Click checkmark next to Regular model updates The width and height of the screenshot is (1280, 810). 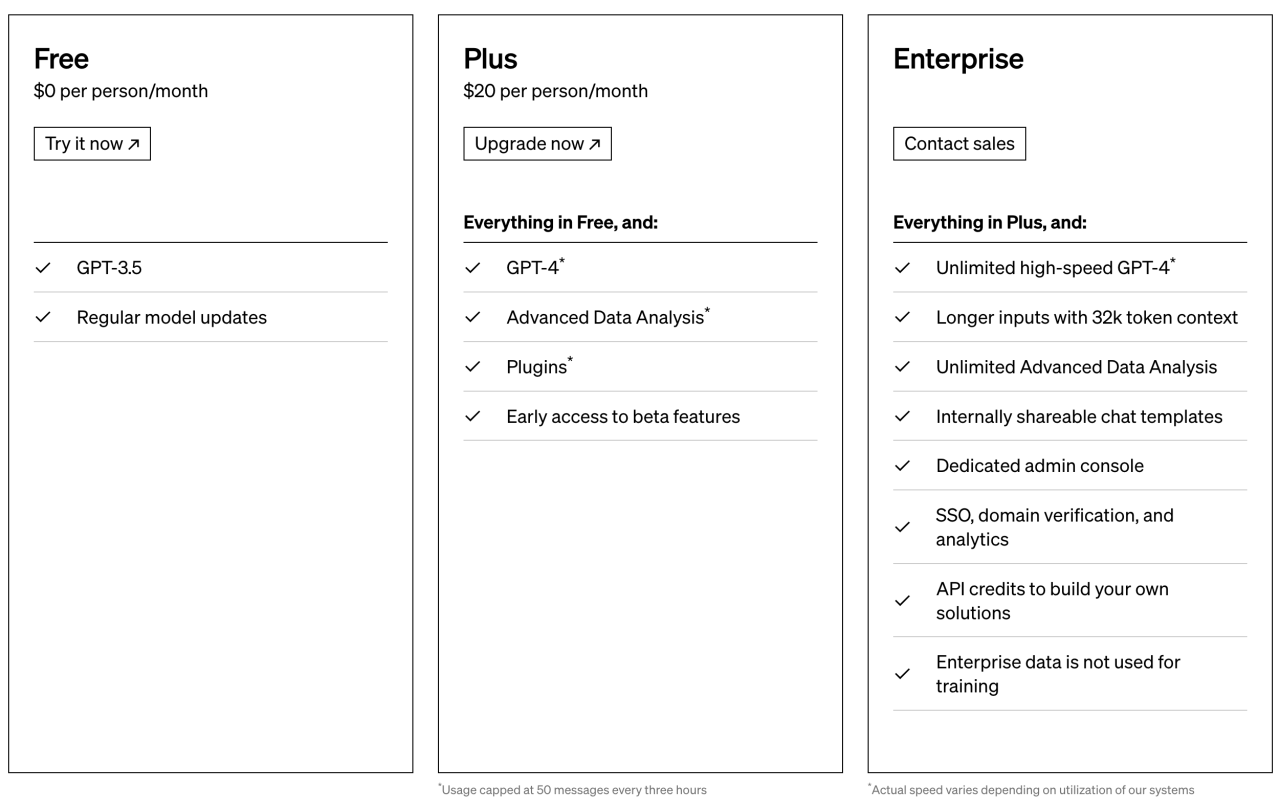[42, 317]
